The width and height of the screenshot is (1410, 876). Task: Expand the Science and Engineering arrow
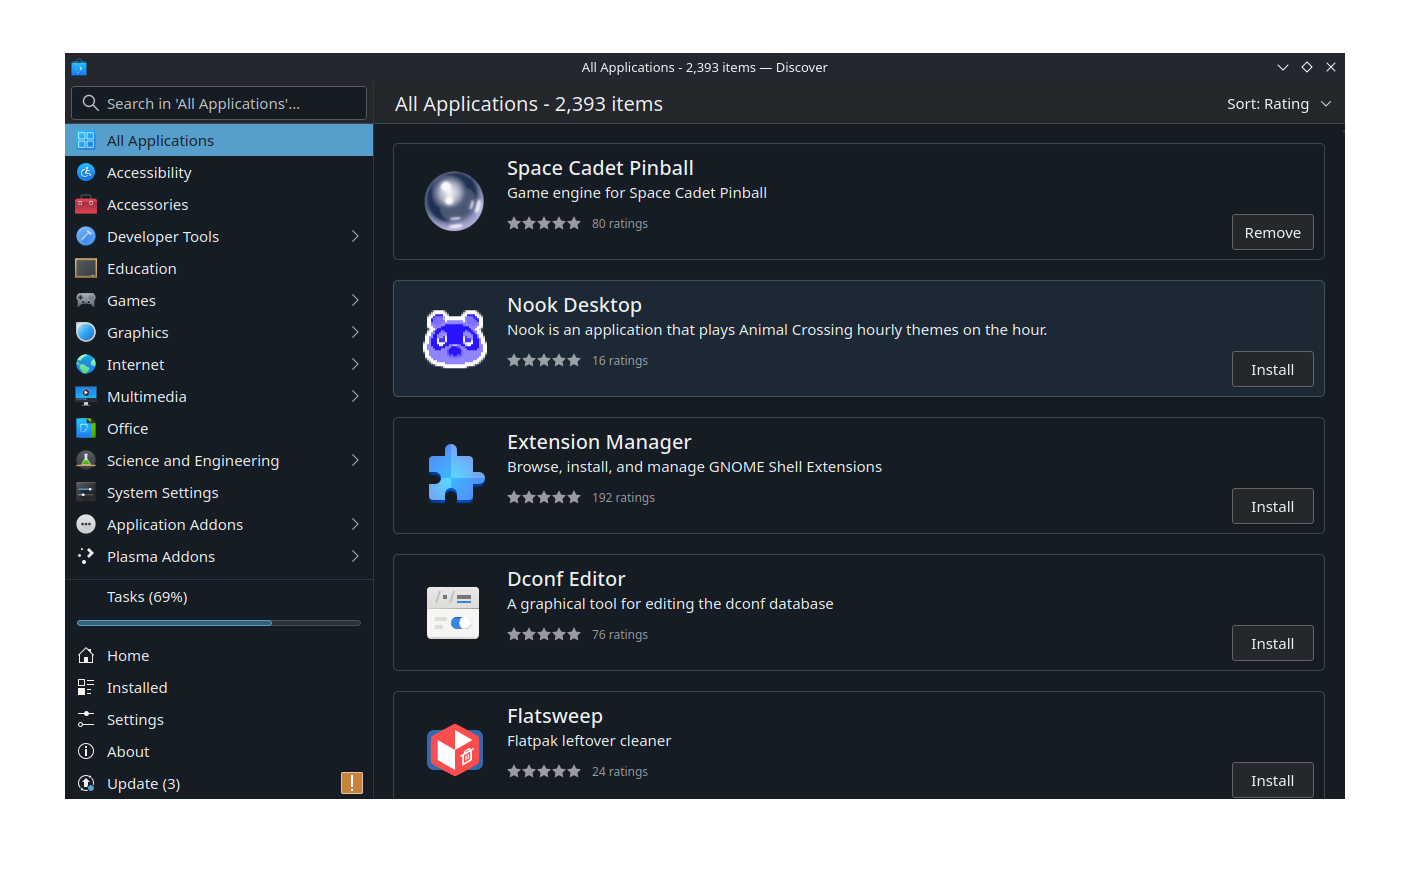tap(355, 460)
